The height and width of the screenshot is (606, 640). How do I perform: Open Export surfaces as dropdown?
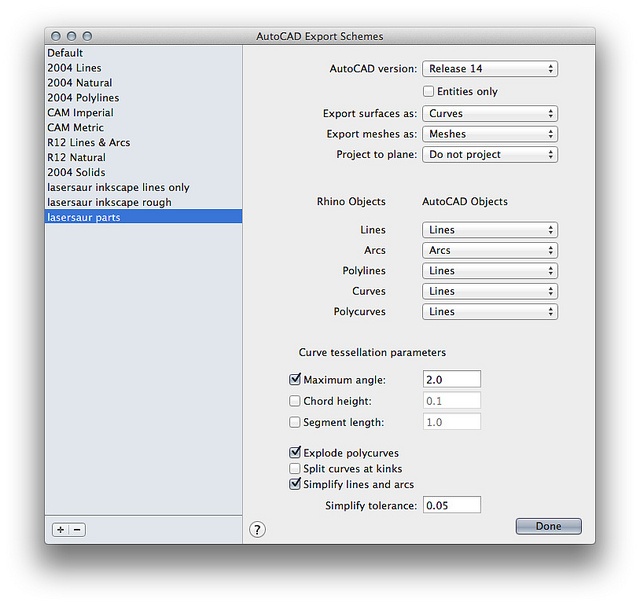490,113
